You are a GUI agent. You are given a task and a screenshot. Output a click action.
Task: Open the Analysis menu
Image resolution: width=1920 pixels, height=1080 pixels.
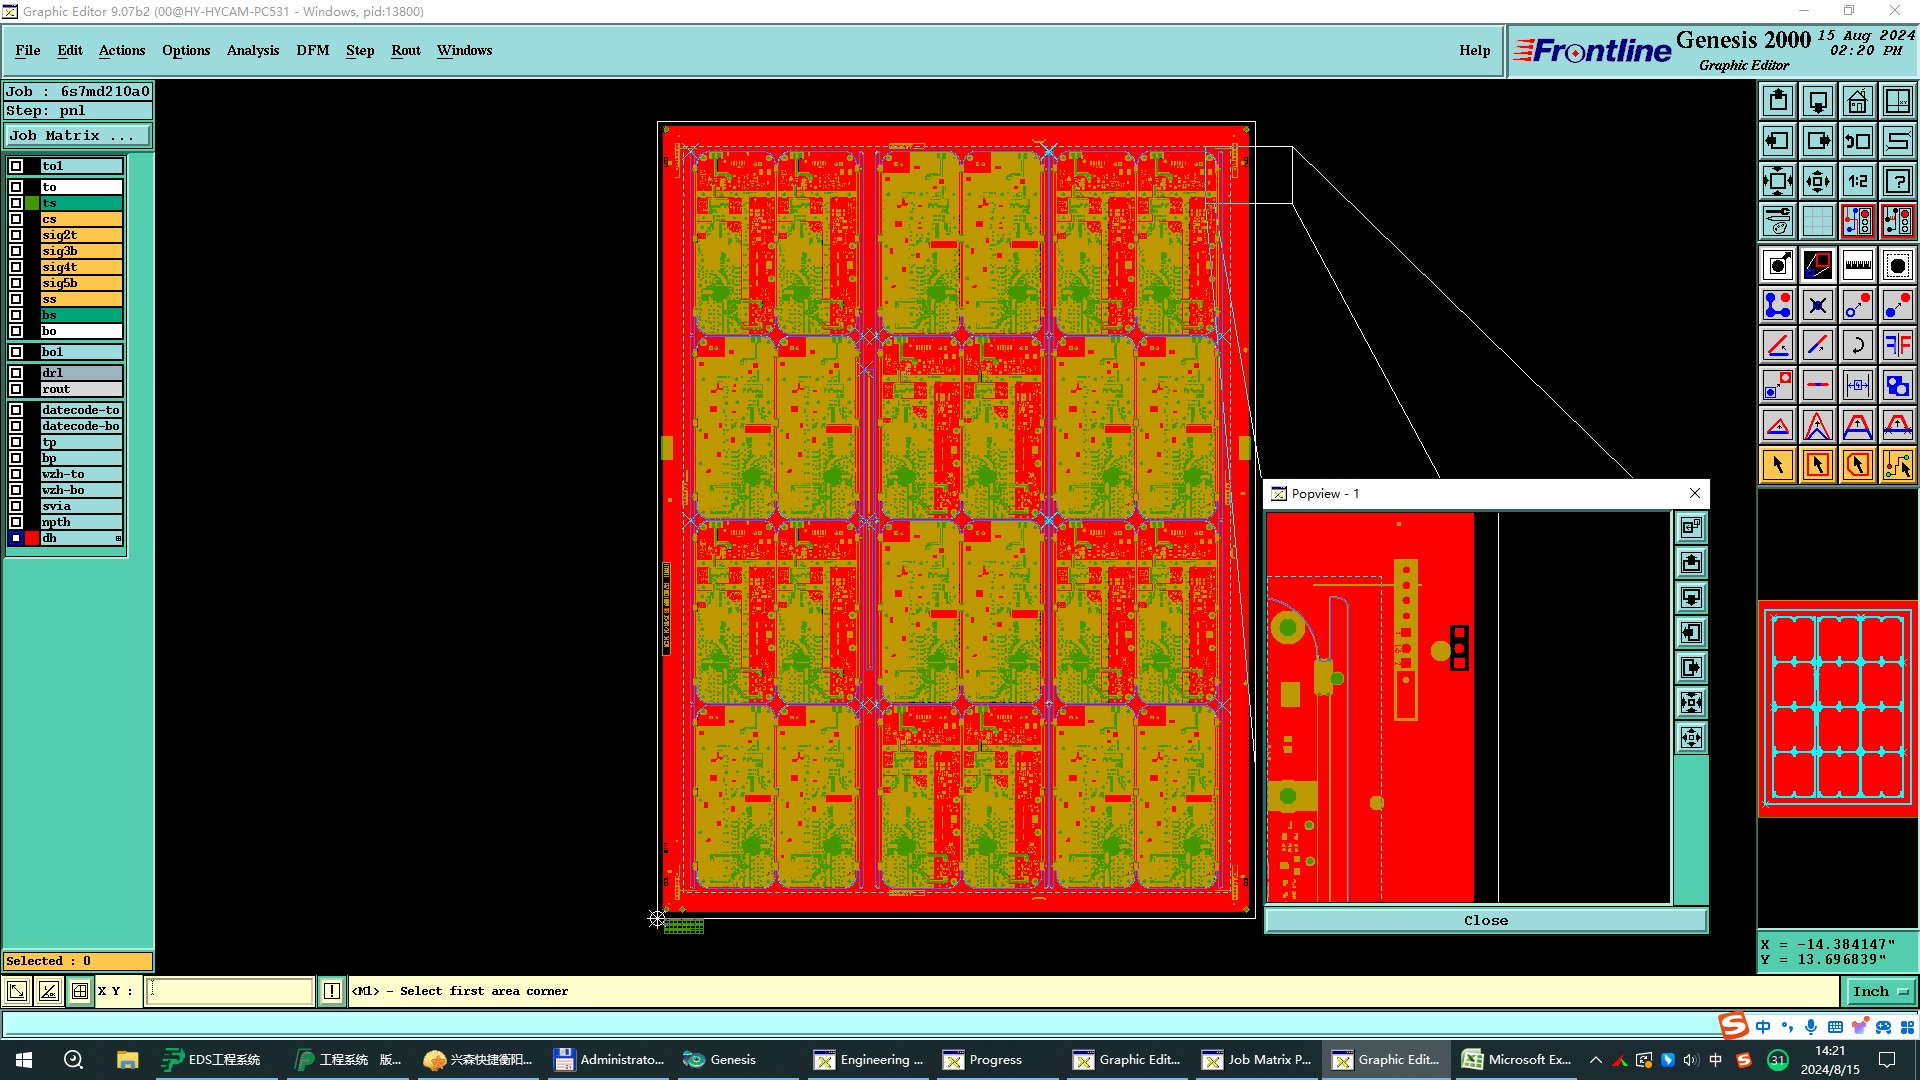click(252, 50)
